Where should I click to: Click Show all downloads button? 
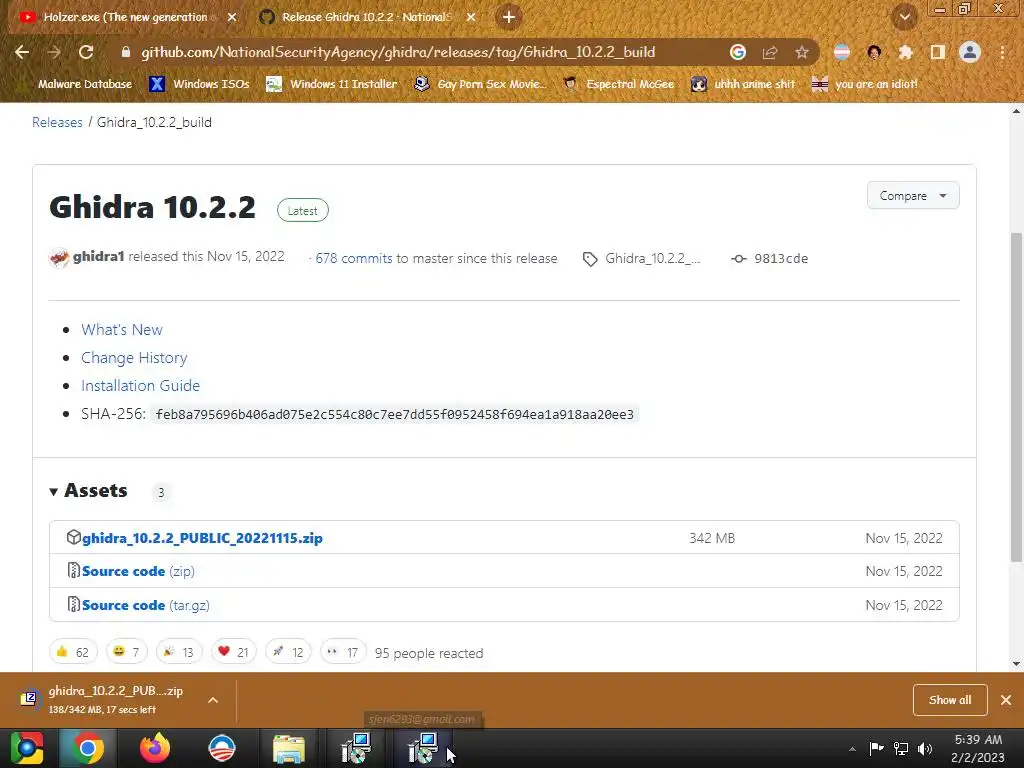pos(950,700)
